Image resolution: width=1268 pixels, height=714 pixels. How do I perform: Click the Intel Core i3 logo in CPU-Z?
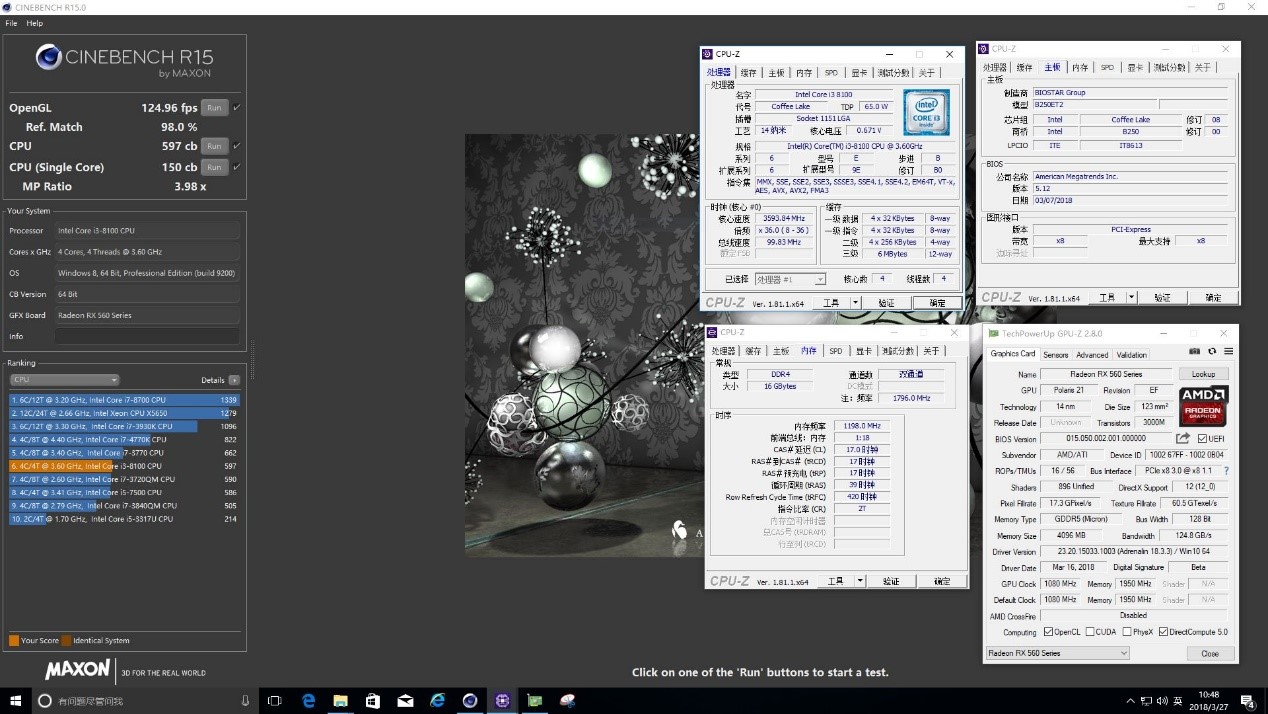pyautogui.click(x=926, y=112)
